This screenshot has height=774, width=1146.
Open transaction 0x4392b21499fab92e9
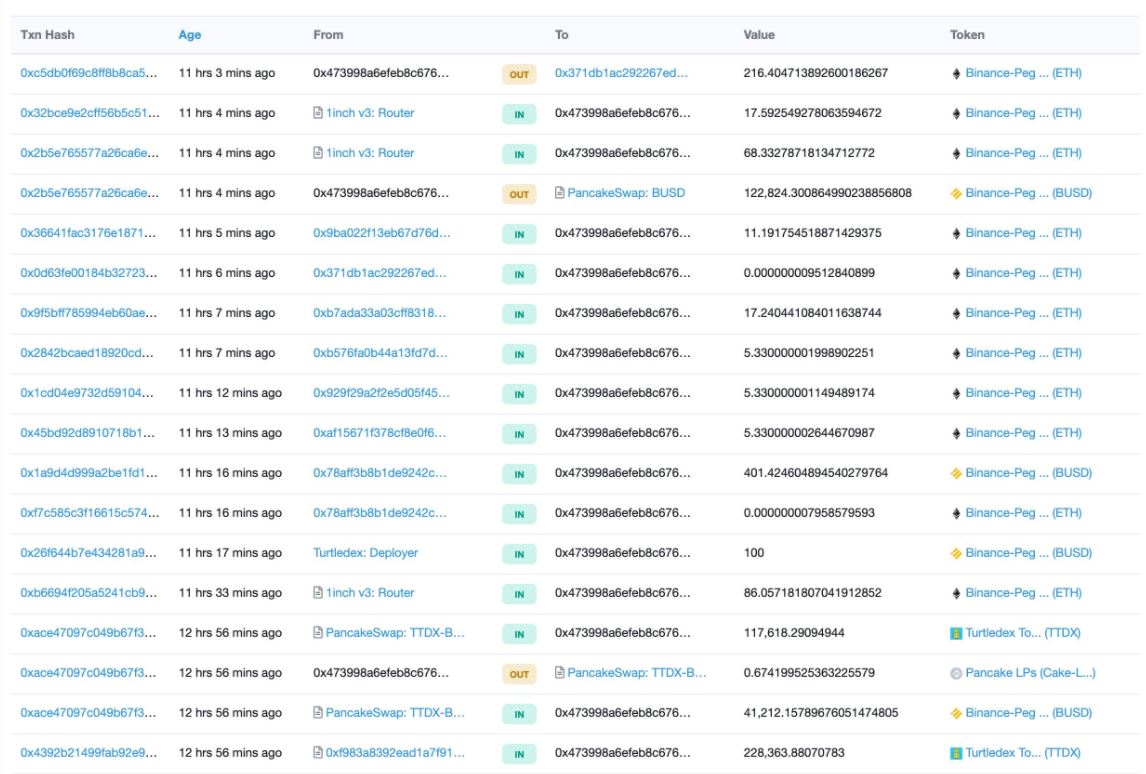[88, 752]
